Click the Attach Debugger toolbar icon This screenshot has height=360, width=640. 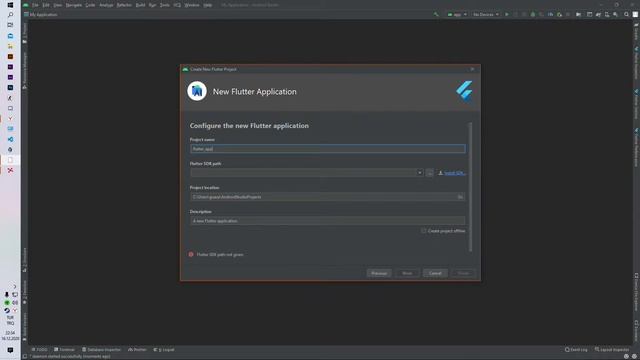(559, 14)
